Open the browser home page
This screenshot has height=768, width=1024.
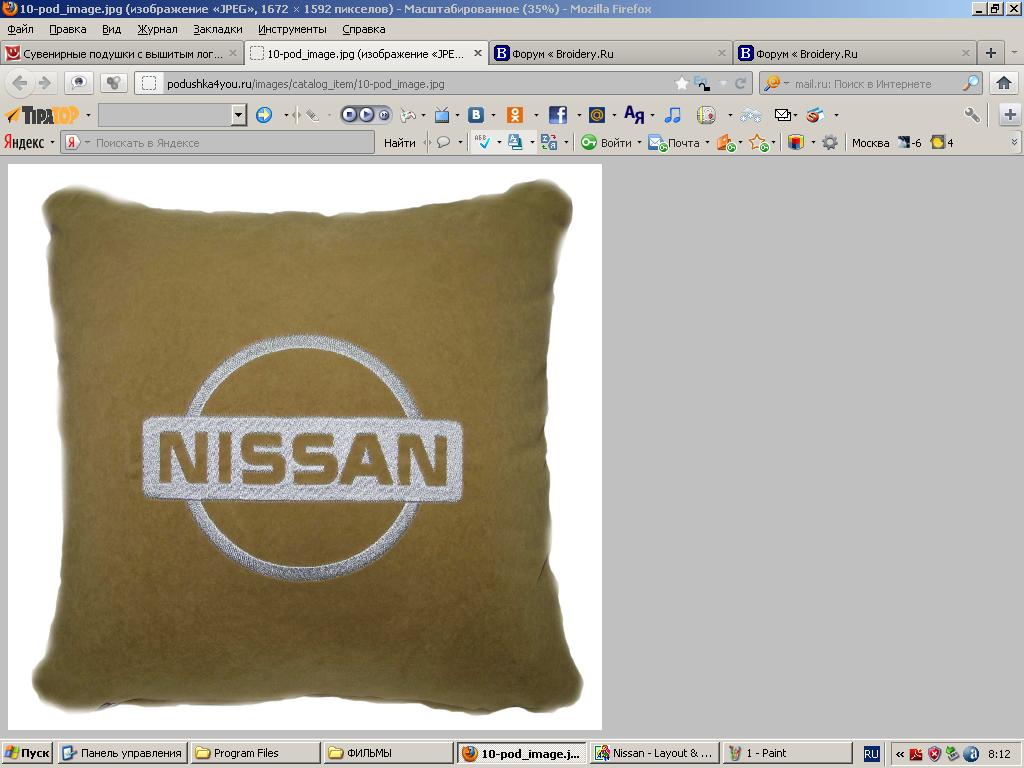tap(1004, 83)
